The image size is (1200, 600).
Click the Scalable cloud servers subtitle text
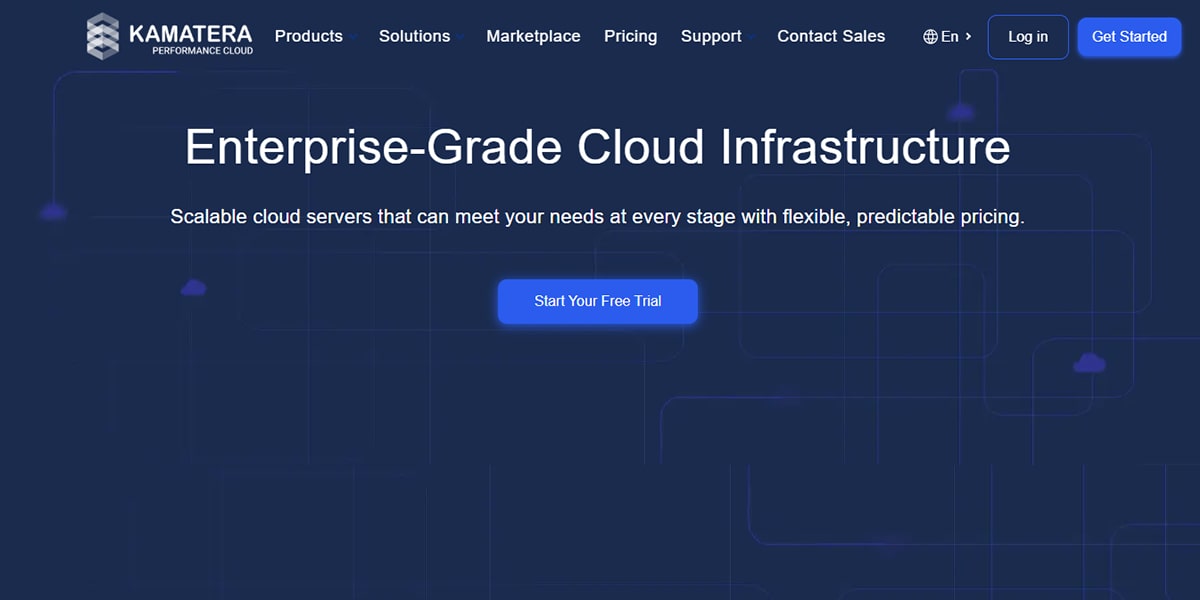597,217
